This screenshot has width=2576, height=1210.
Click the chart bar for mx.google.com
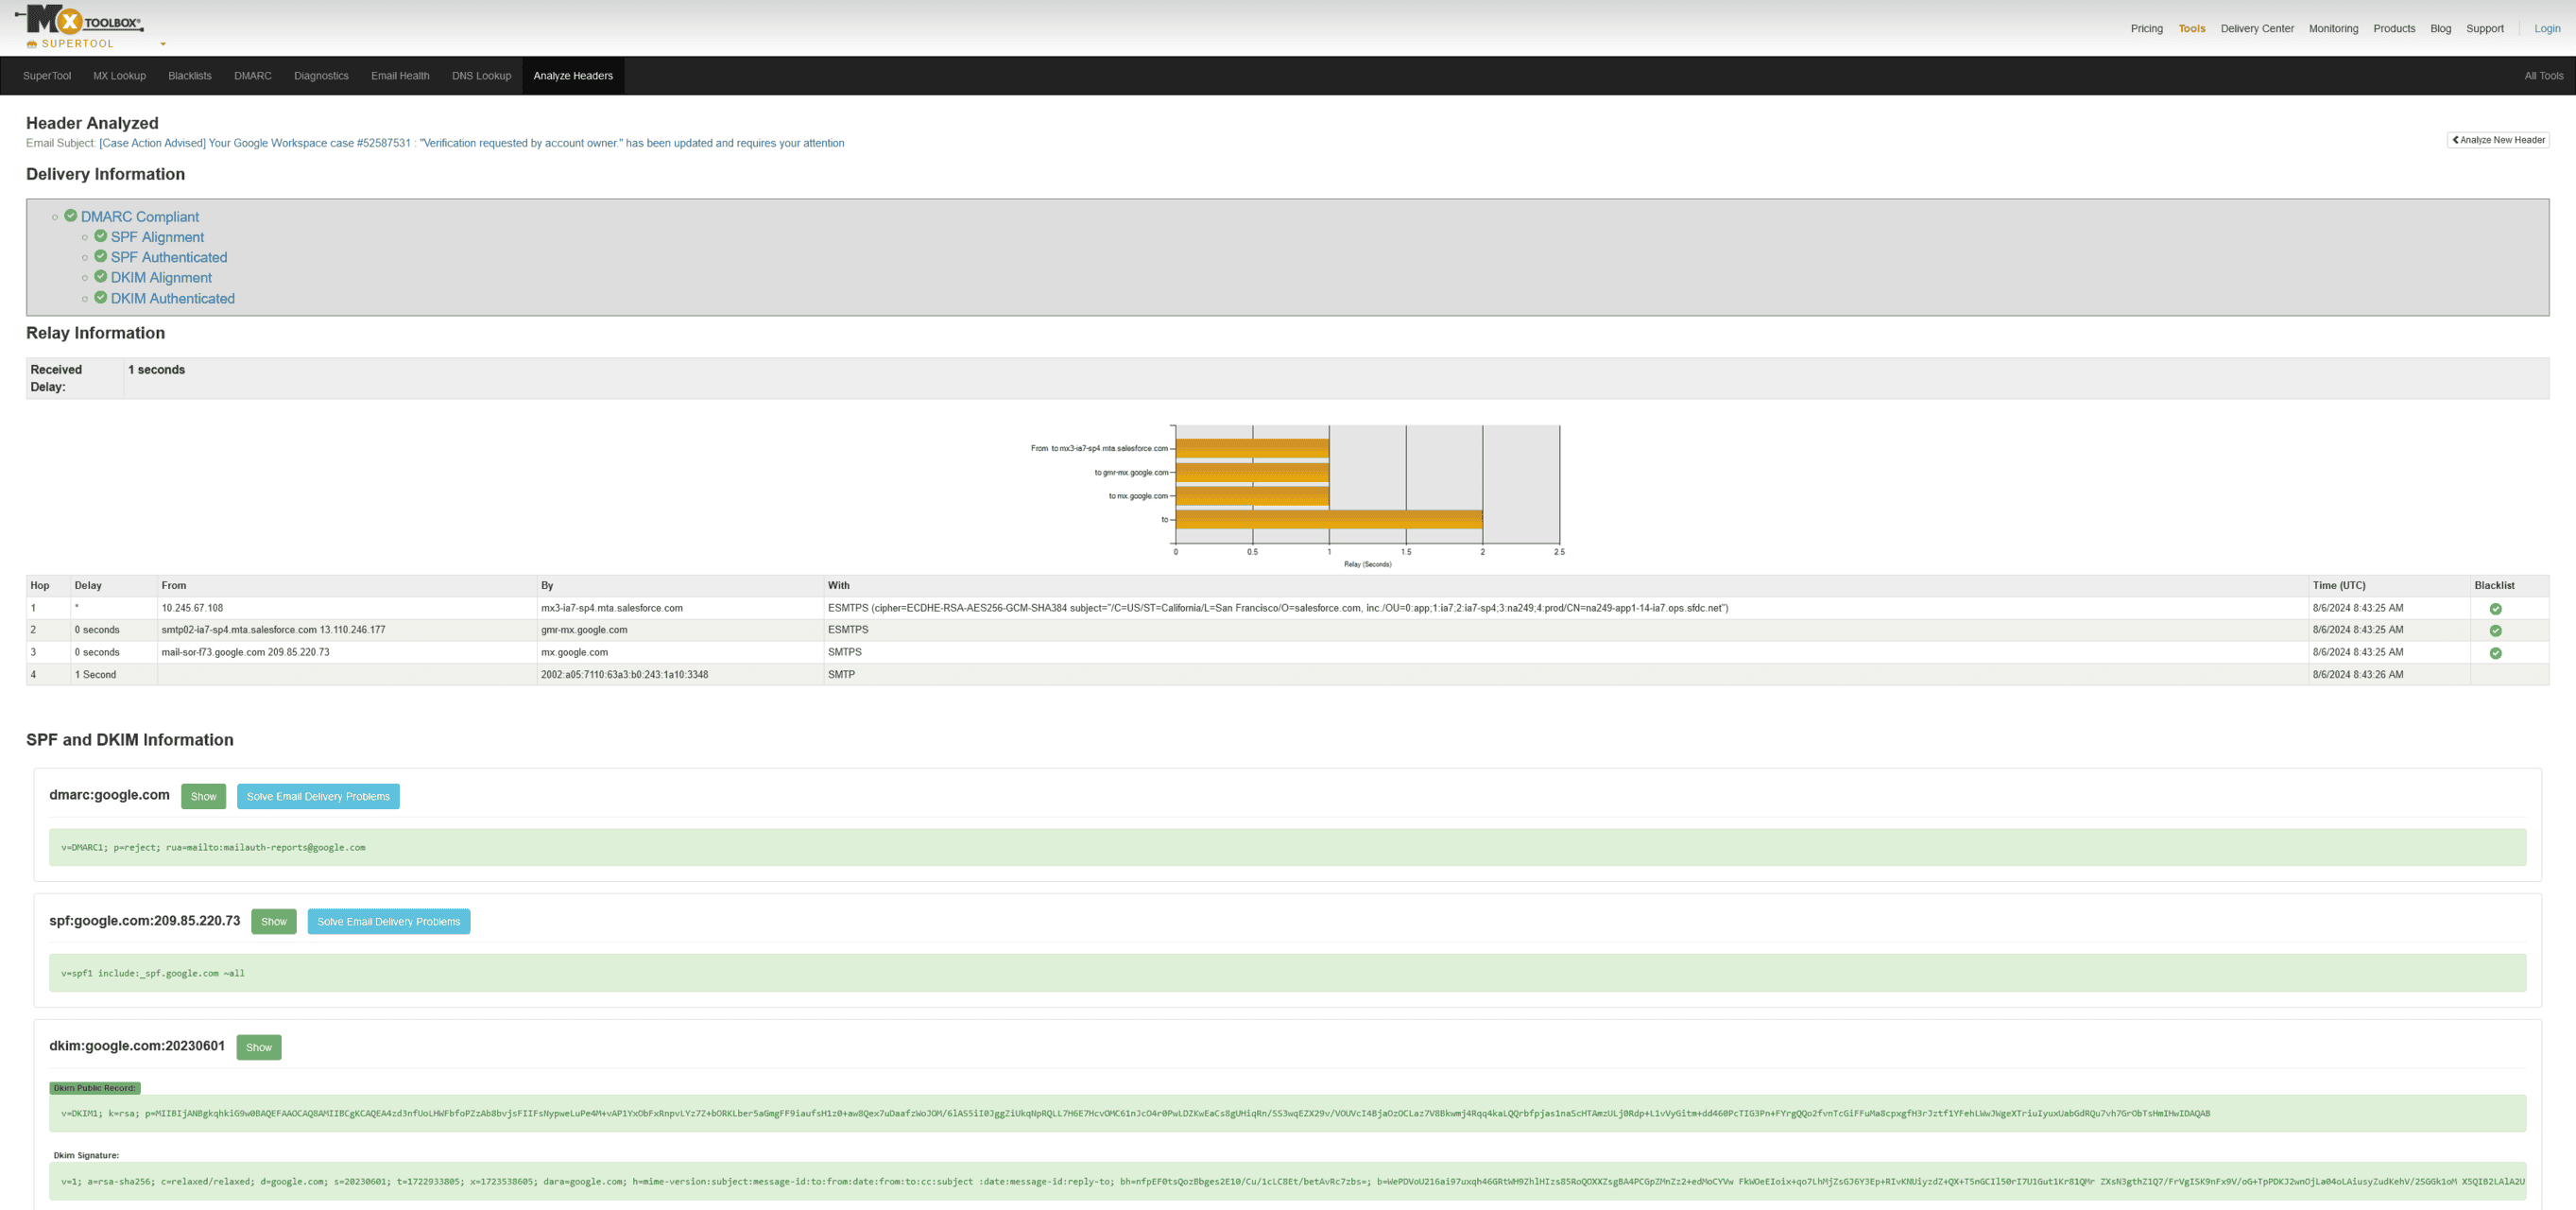1252,496
